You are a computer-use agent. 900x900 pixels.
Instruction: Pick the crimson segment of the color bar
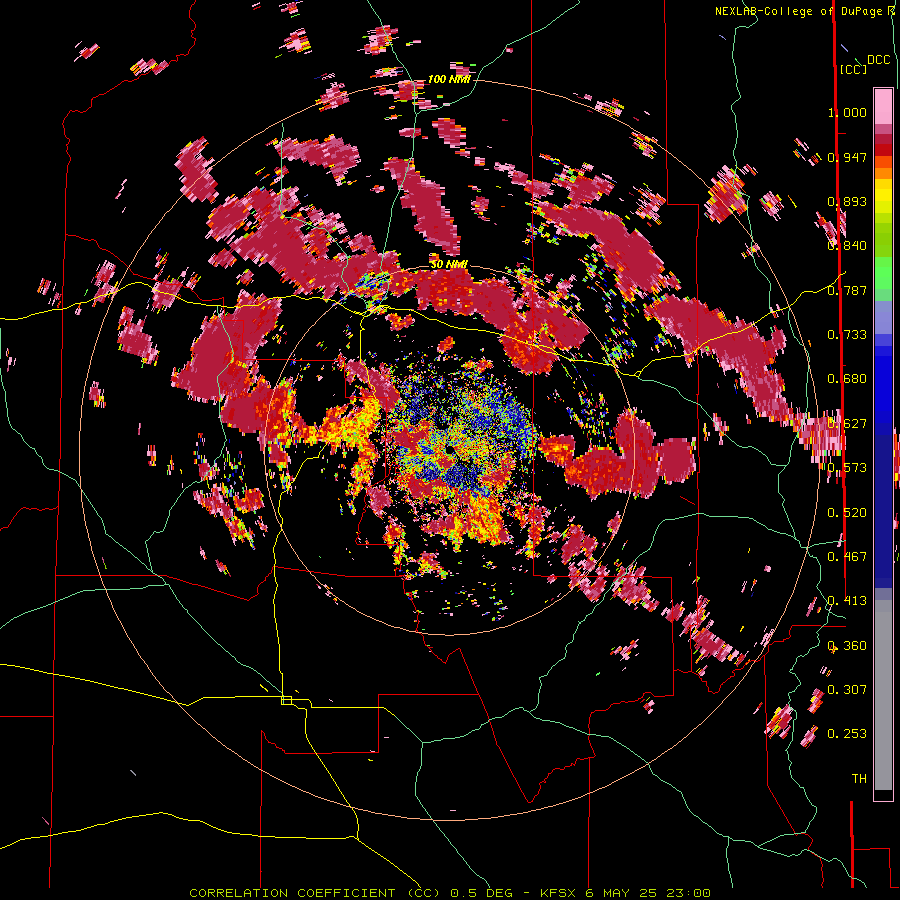[883, 139]
